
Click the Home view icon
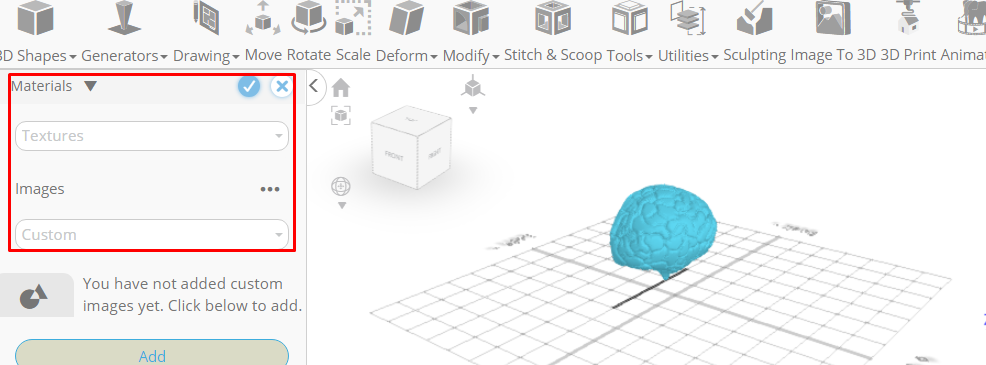point(341,87)
